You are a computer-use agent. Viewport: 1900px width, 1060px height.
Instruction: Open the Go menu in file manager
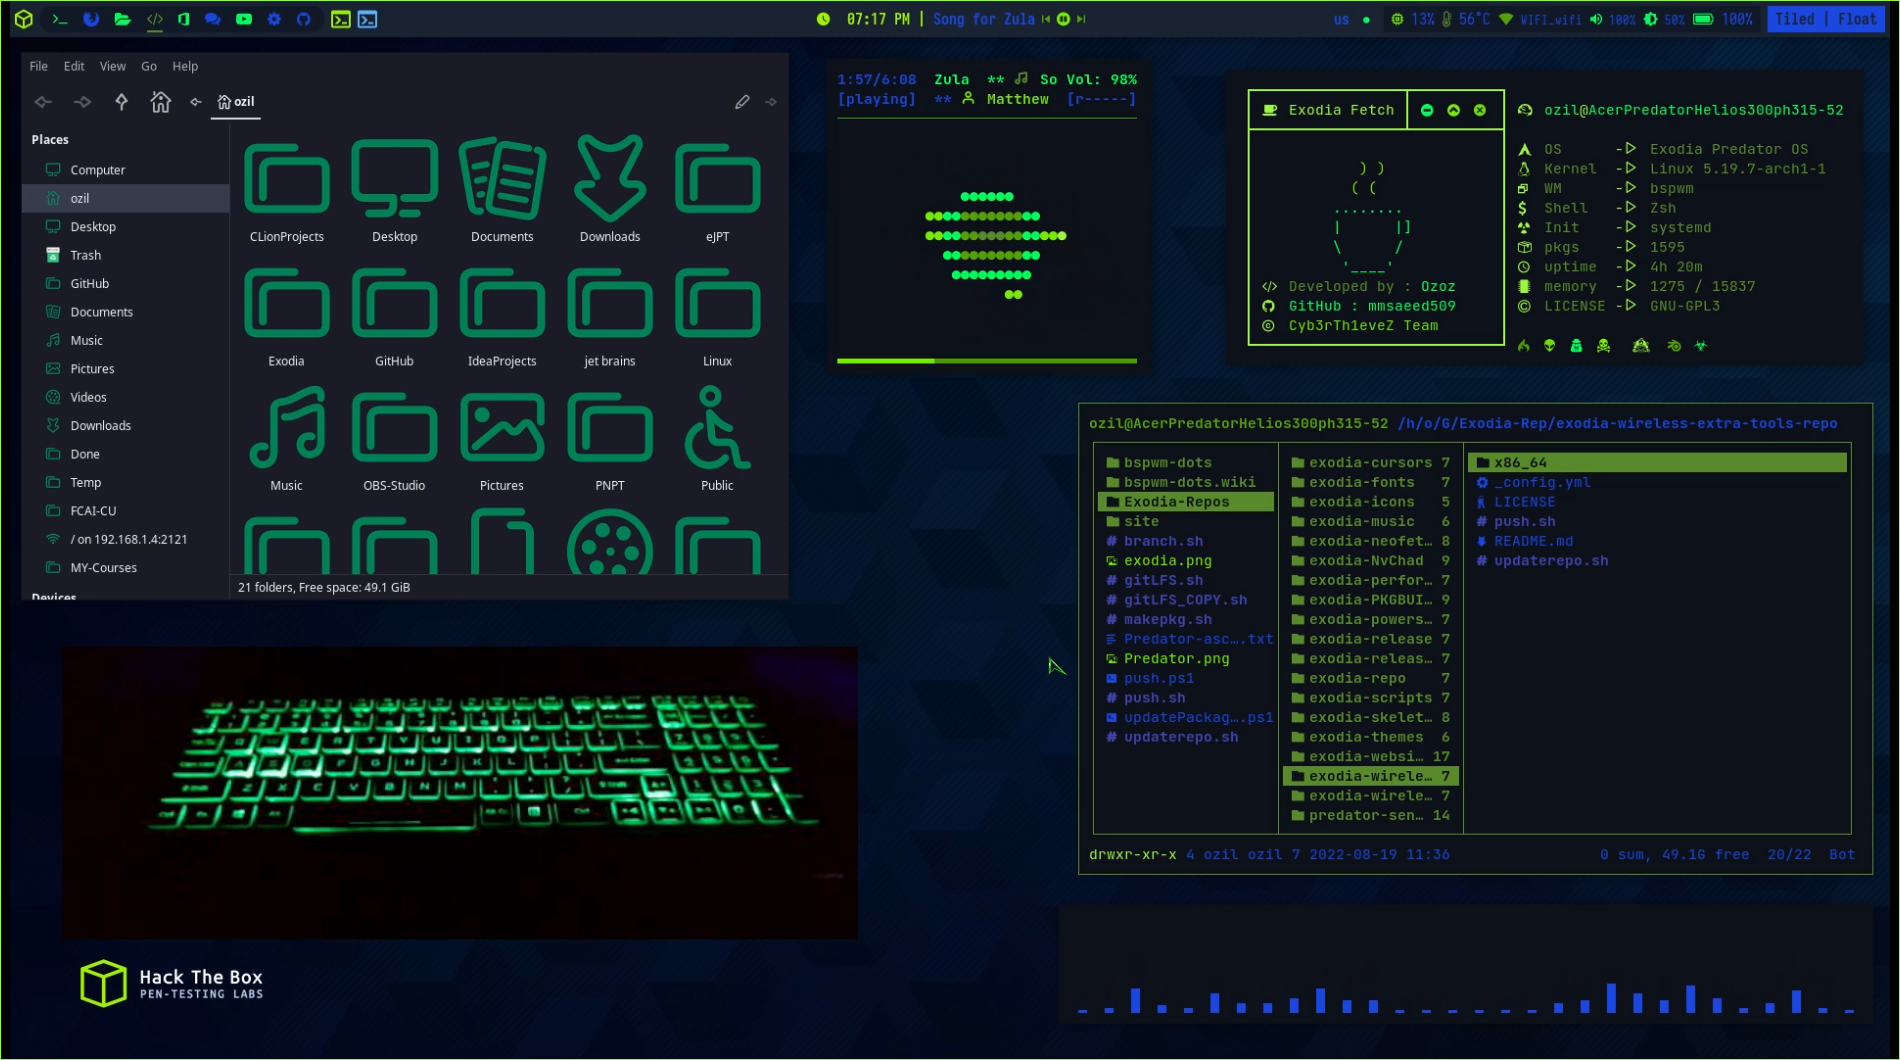[x=149, y=66]
